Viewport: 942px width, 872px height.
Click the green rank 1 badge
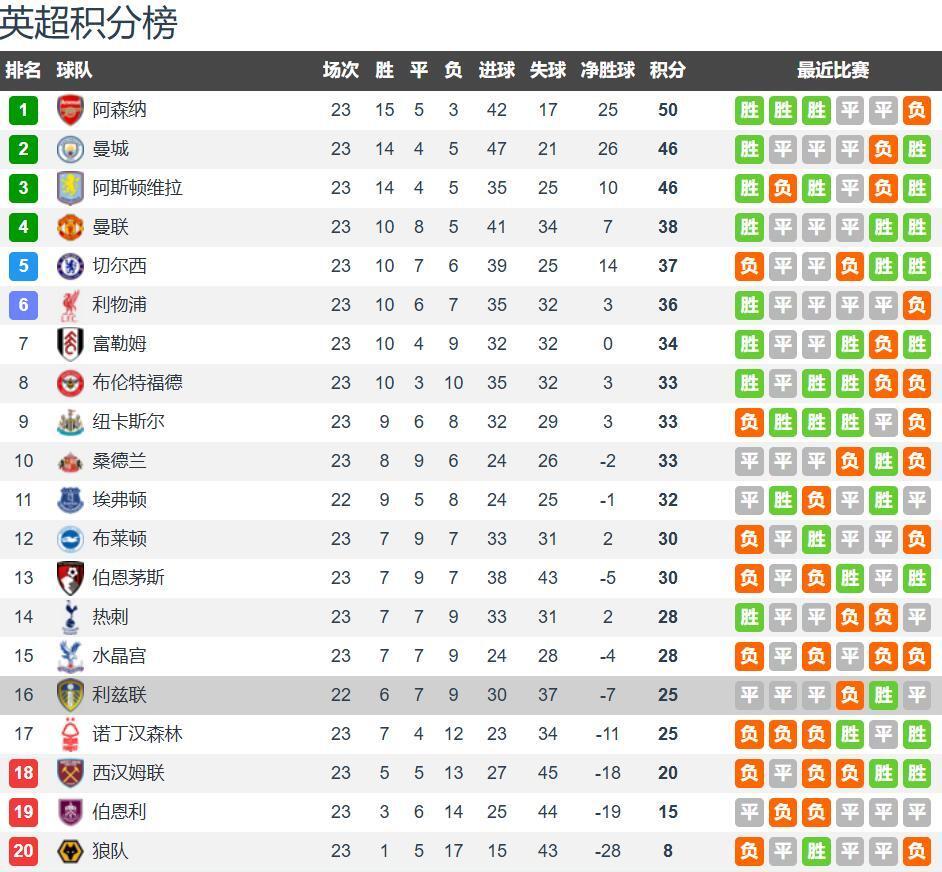[x=23, y=110]
